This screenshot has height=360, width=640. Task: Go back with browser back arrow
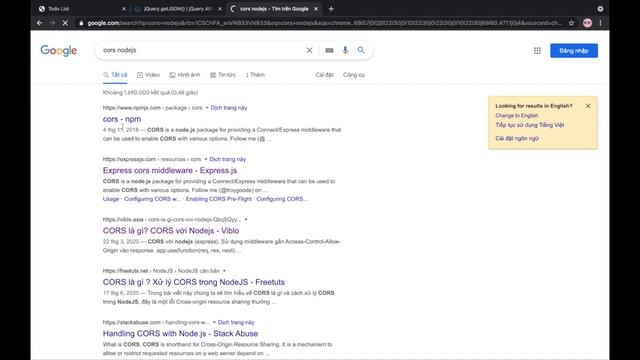pos(40,23)
